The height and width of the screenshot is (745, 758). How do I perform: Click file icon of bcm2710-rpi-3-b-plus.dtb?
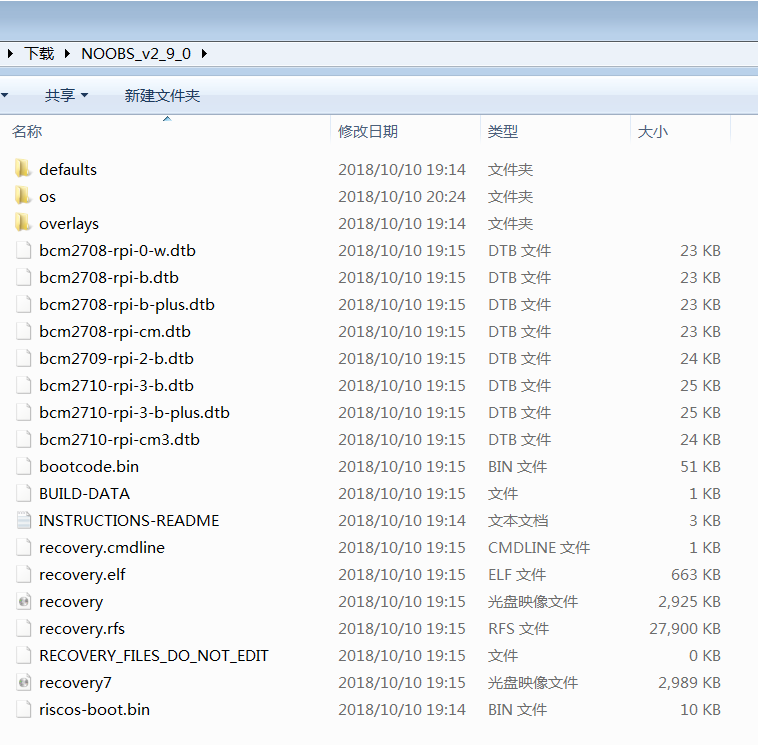[23, 412]
